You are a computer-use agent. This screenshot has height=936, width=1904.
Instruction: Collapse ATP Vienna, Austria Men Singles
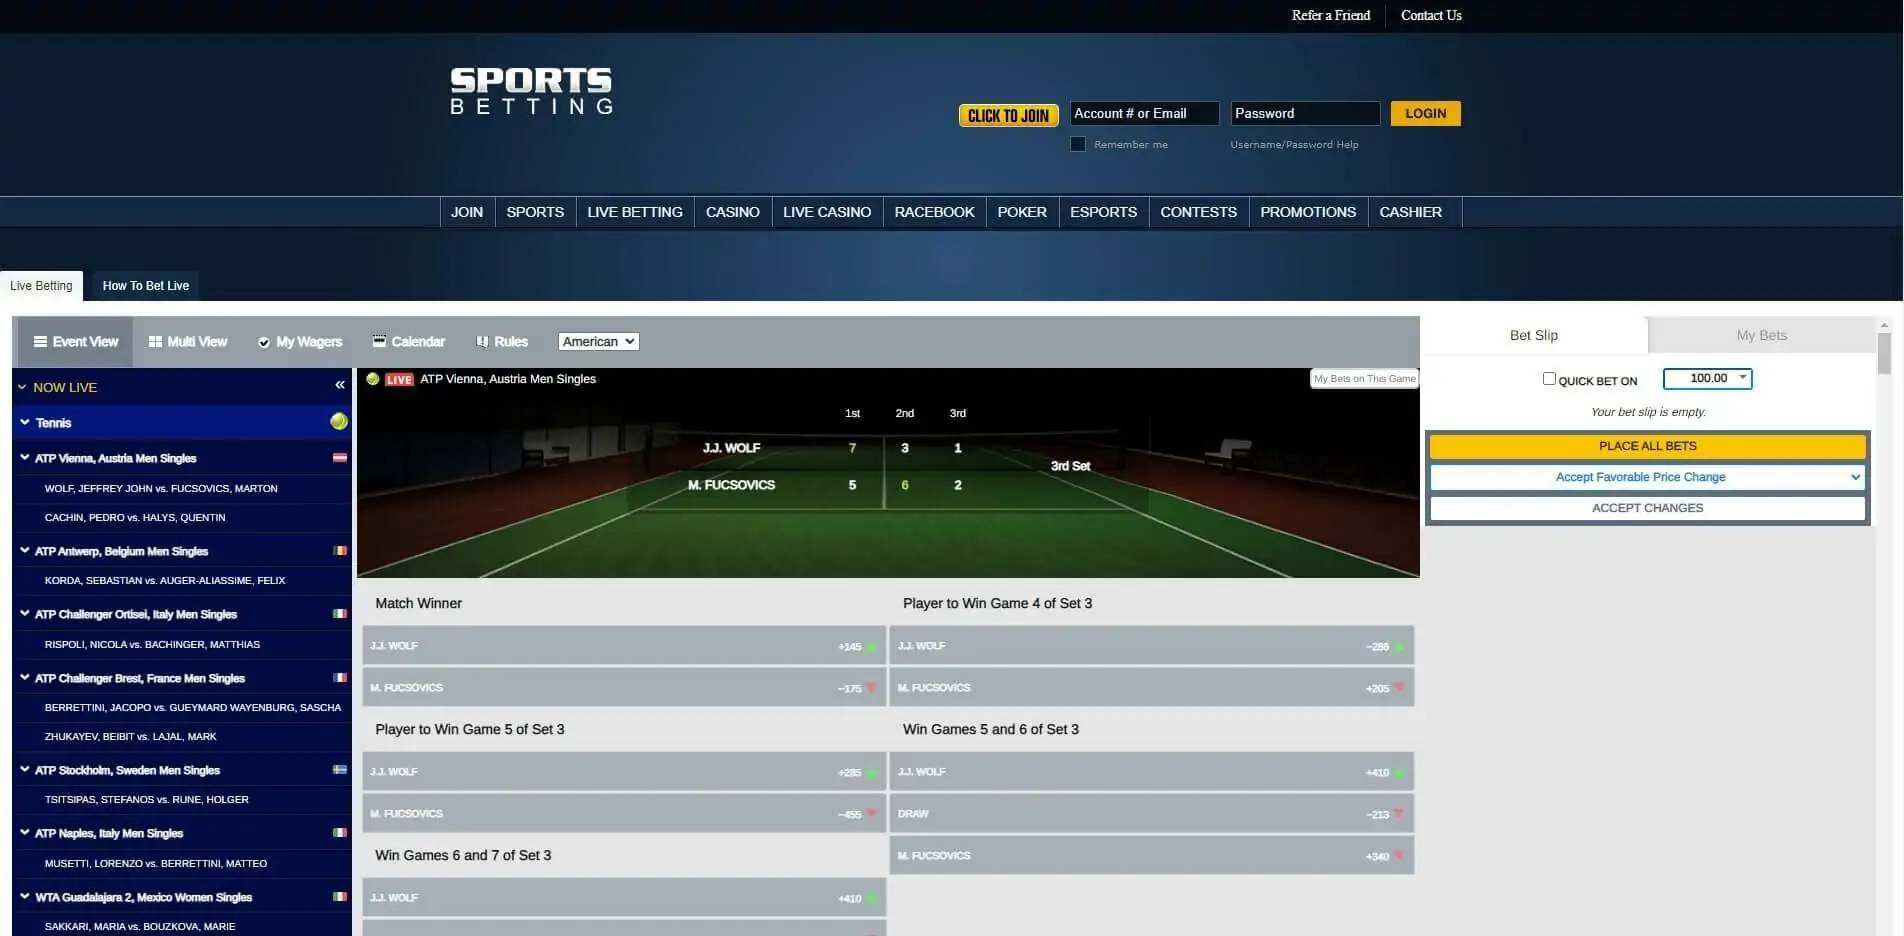25,457
